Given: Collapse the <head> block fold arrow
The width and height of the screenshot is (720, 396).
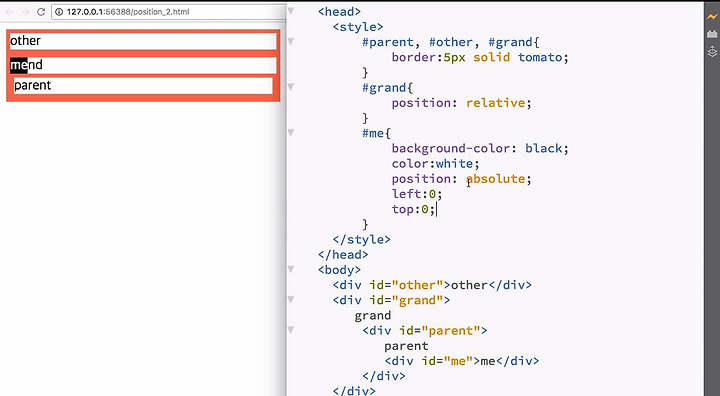Looking at the screenshot, I should (291, 11).
